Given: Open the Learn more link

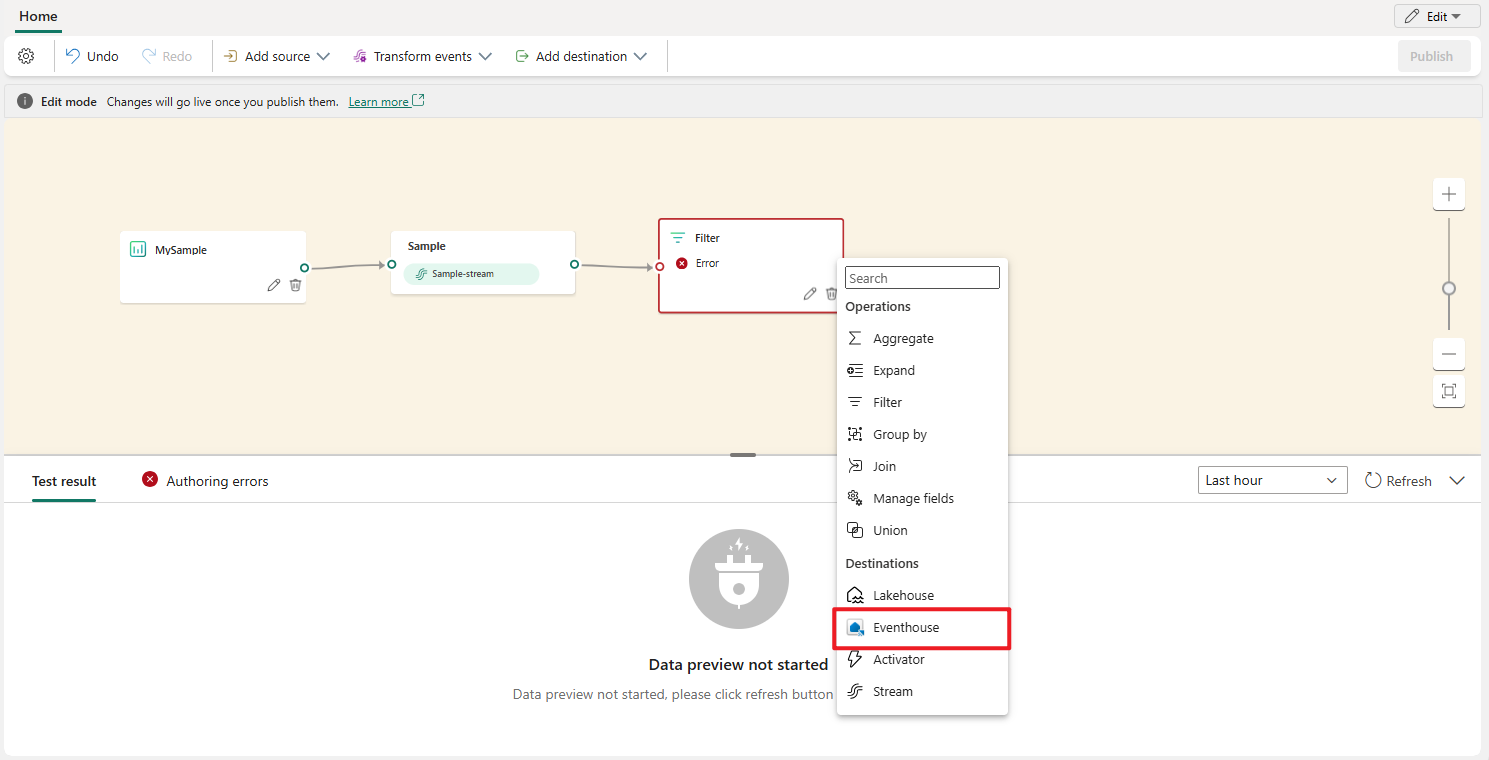Looking at the screenshot, I should coord(379,101).
